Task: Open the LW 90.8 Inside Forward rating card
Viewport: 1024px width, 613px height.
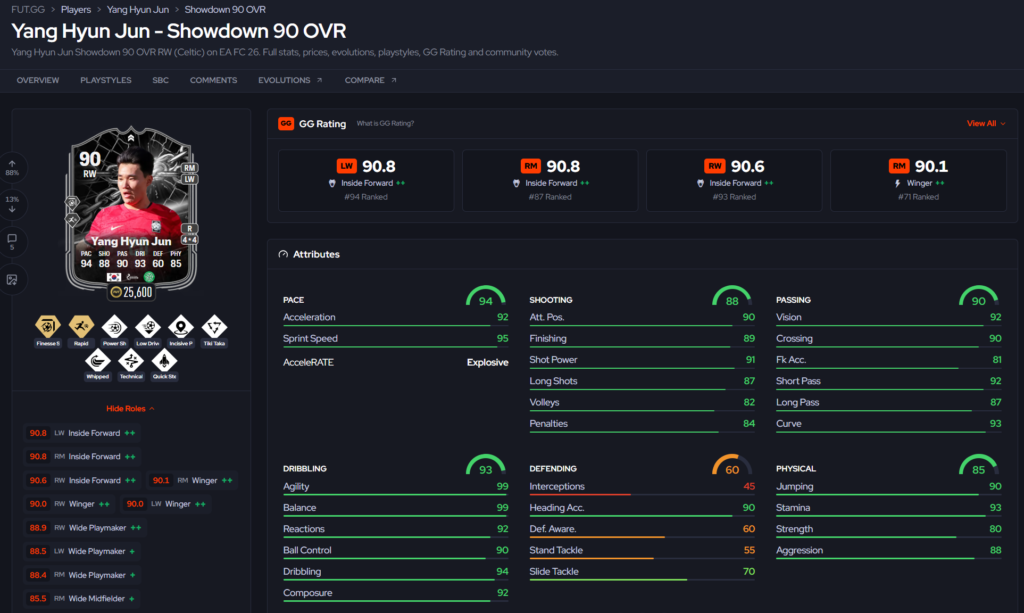Action: tap(366, 180)
